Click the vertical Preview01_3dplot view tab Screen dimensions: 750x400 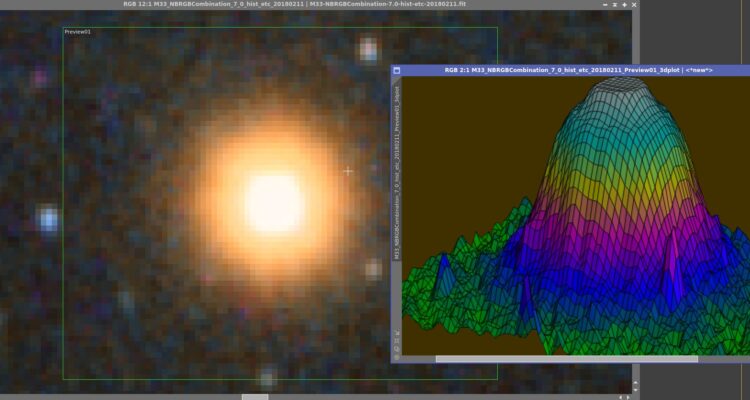tap(397, 172)
